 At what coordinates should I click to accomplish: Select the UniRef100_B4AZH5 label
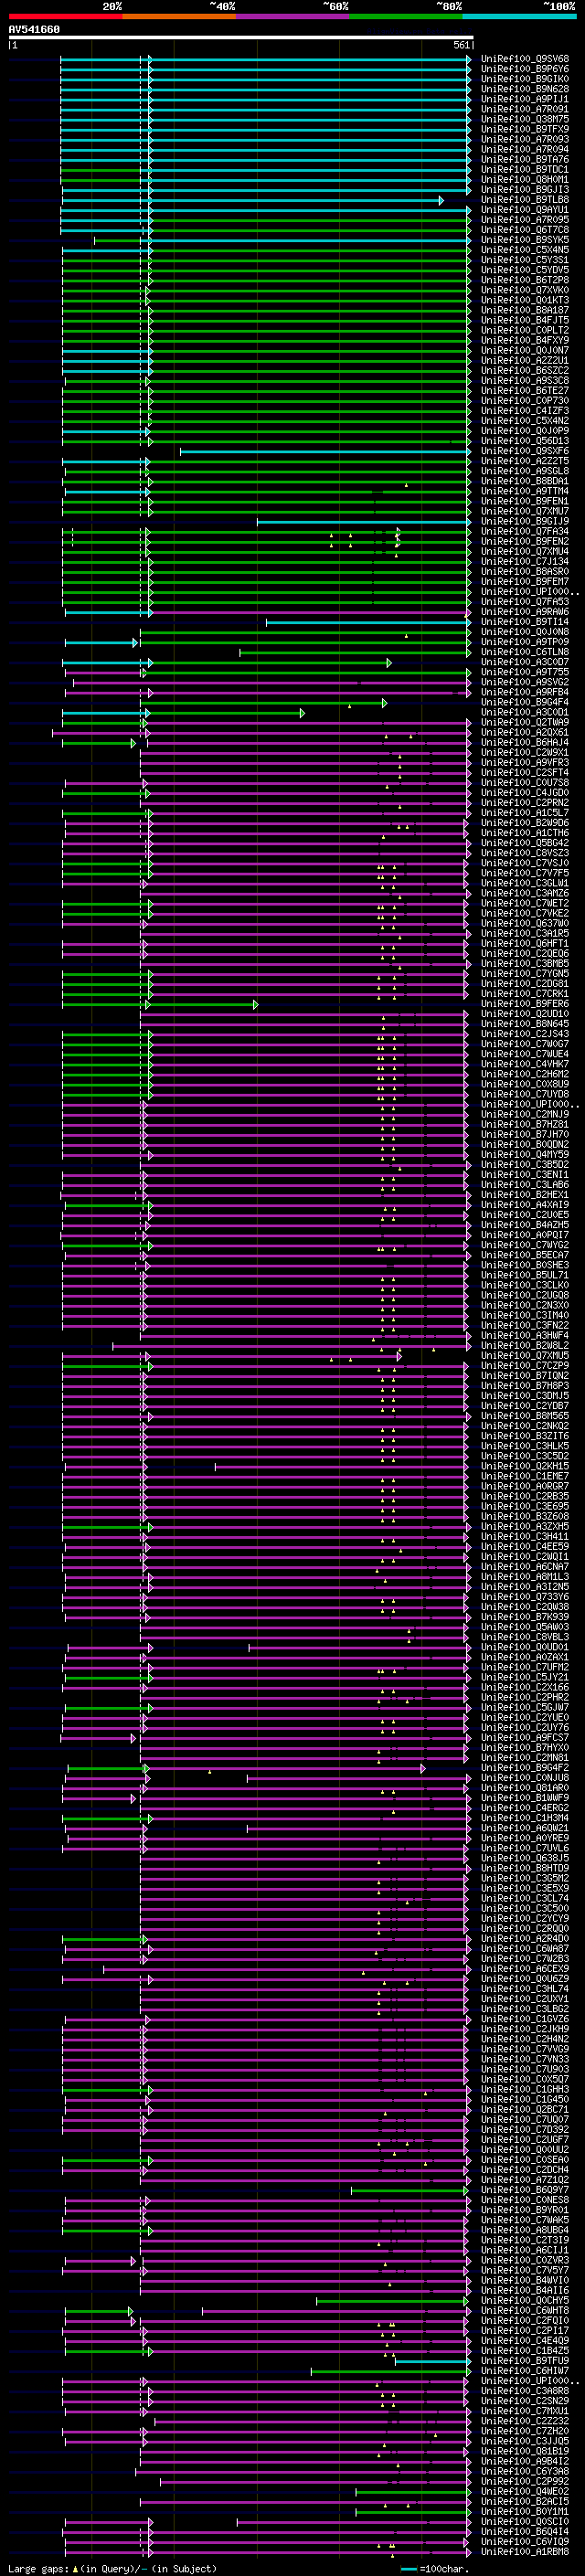[x=525, y=1224]
